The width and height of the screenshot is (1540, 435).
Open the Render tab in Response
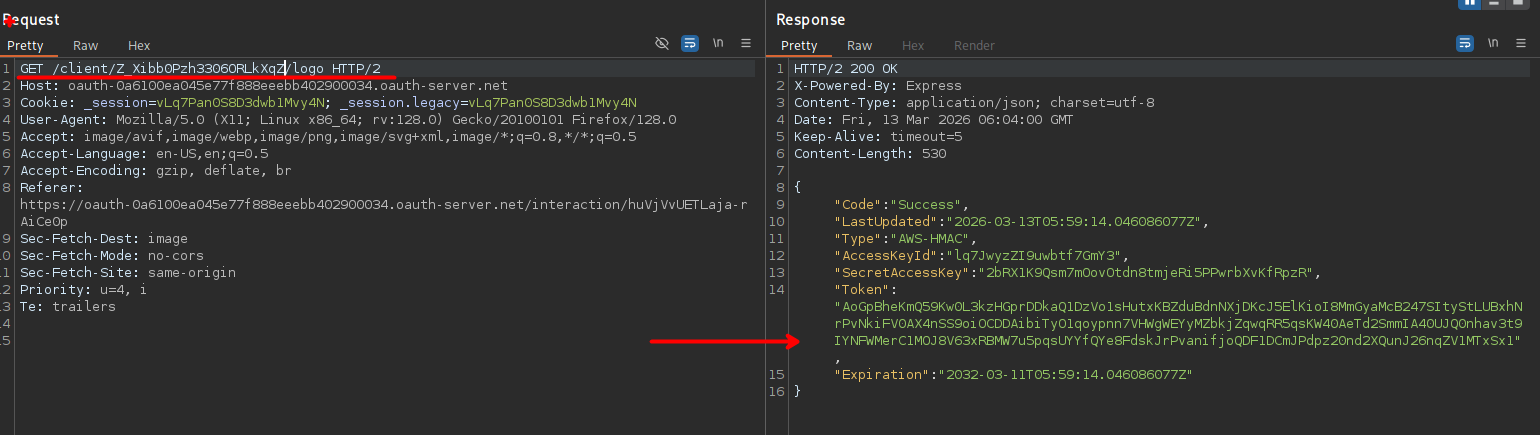974,45
